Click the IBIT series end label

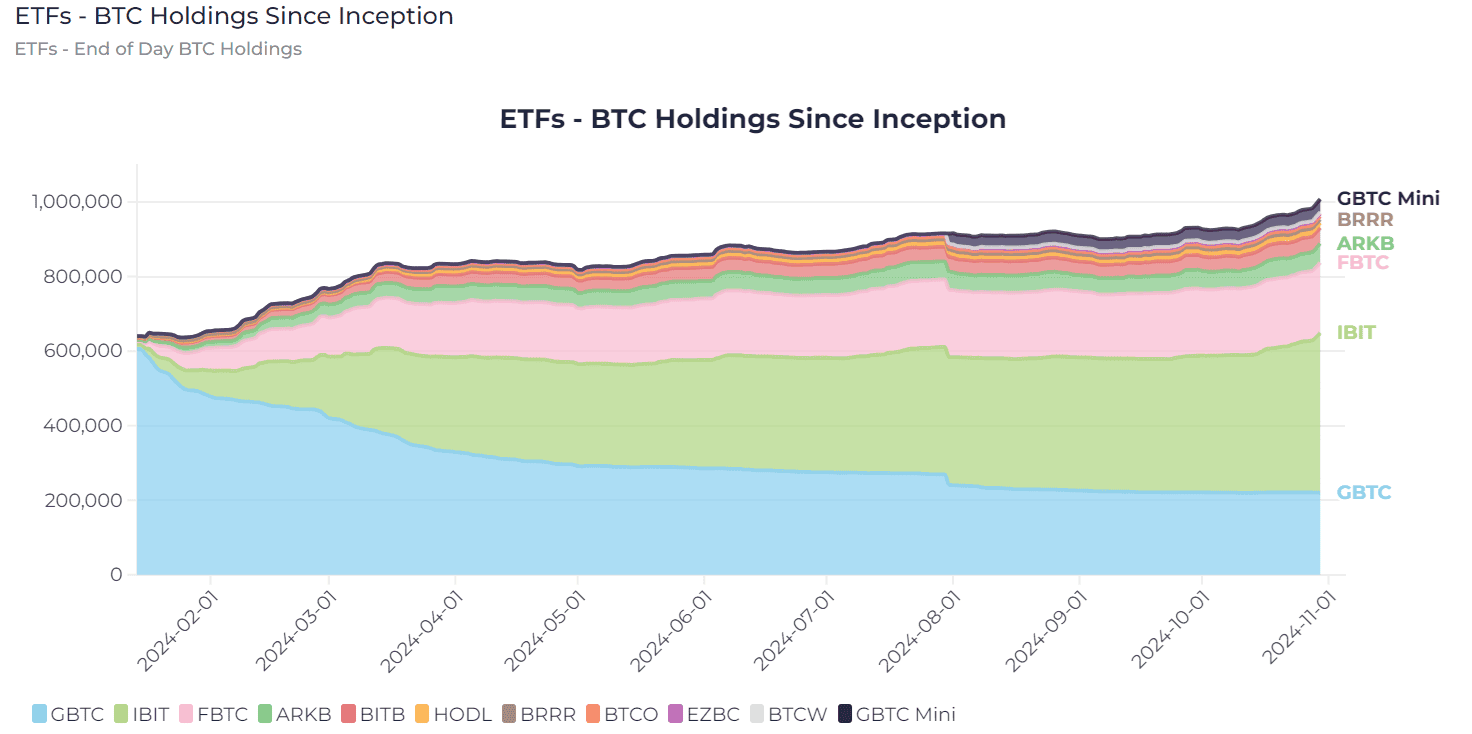point(1356,332)
